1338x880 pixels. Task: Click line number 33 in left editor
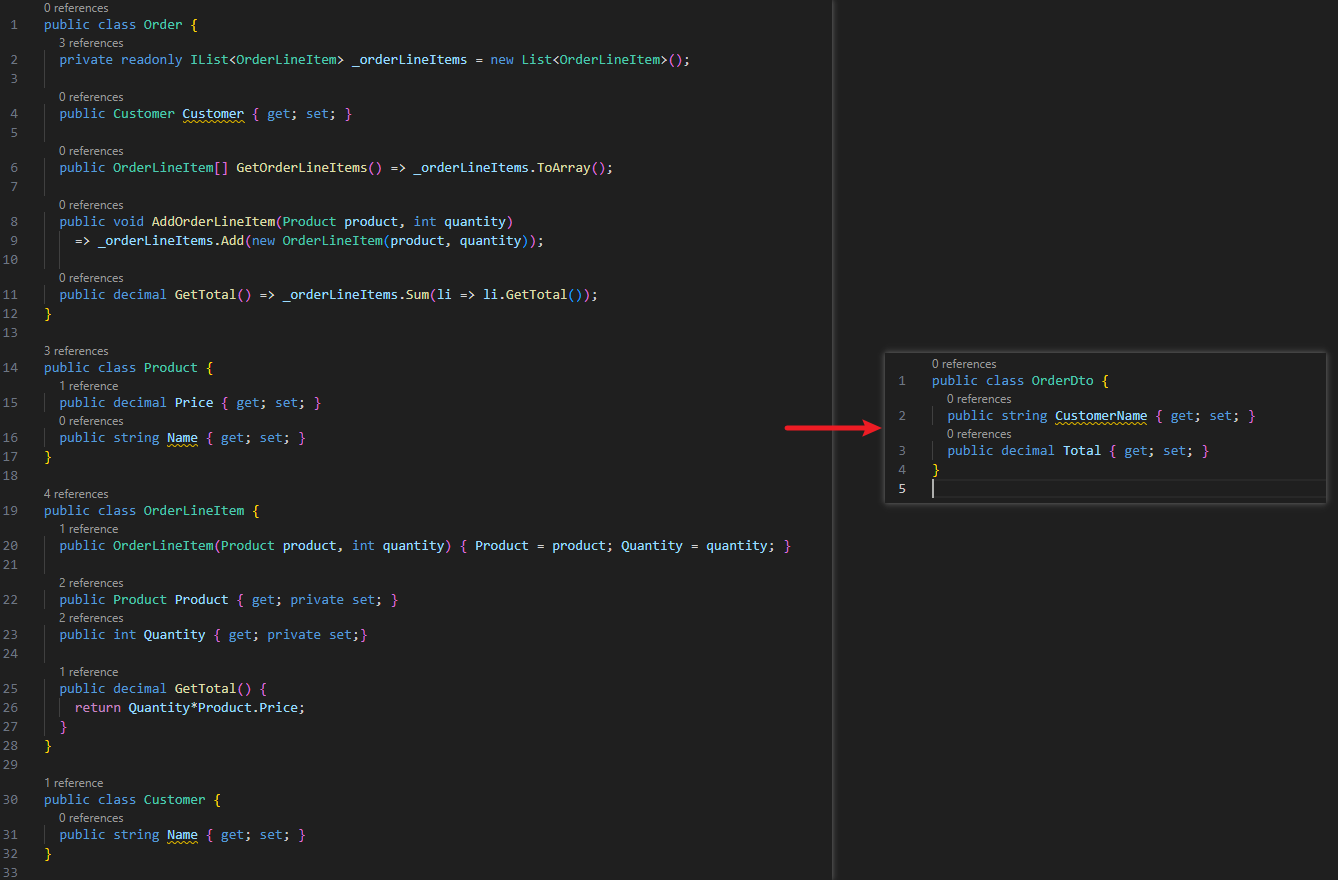(11, 873)
